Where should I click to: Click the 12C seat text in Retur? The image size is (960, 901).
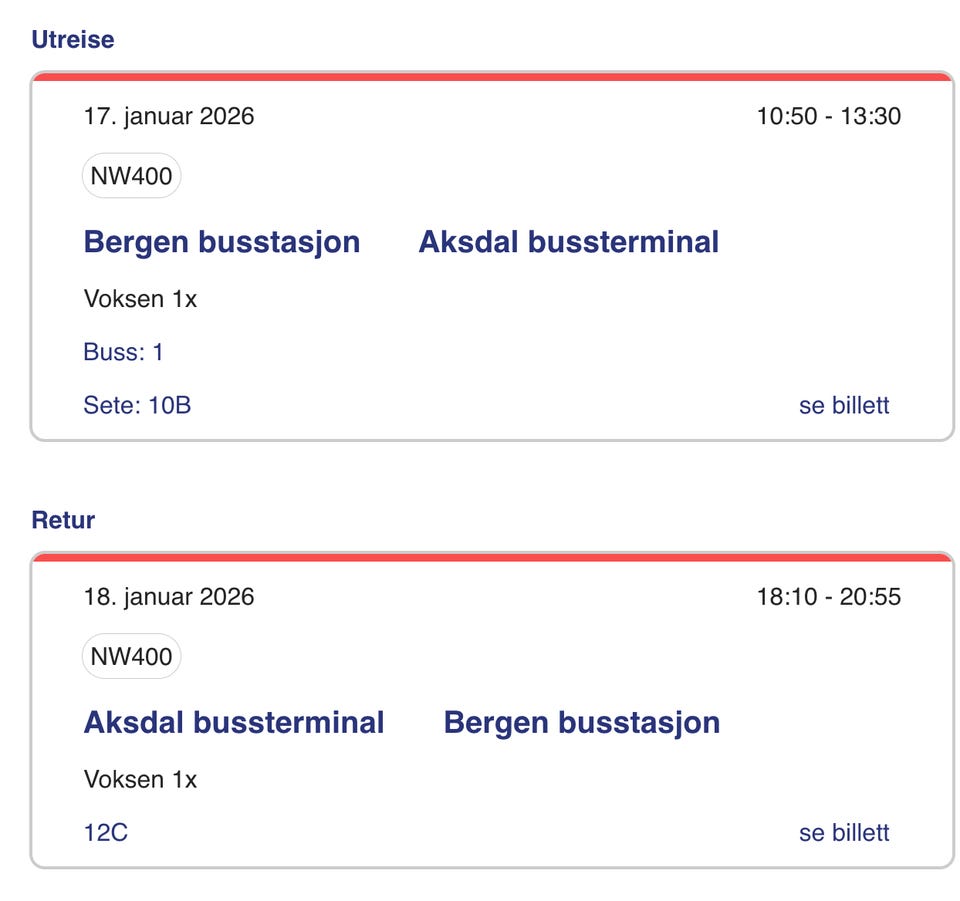point(106,833)
